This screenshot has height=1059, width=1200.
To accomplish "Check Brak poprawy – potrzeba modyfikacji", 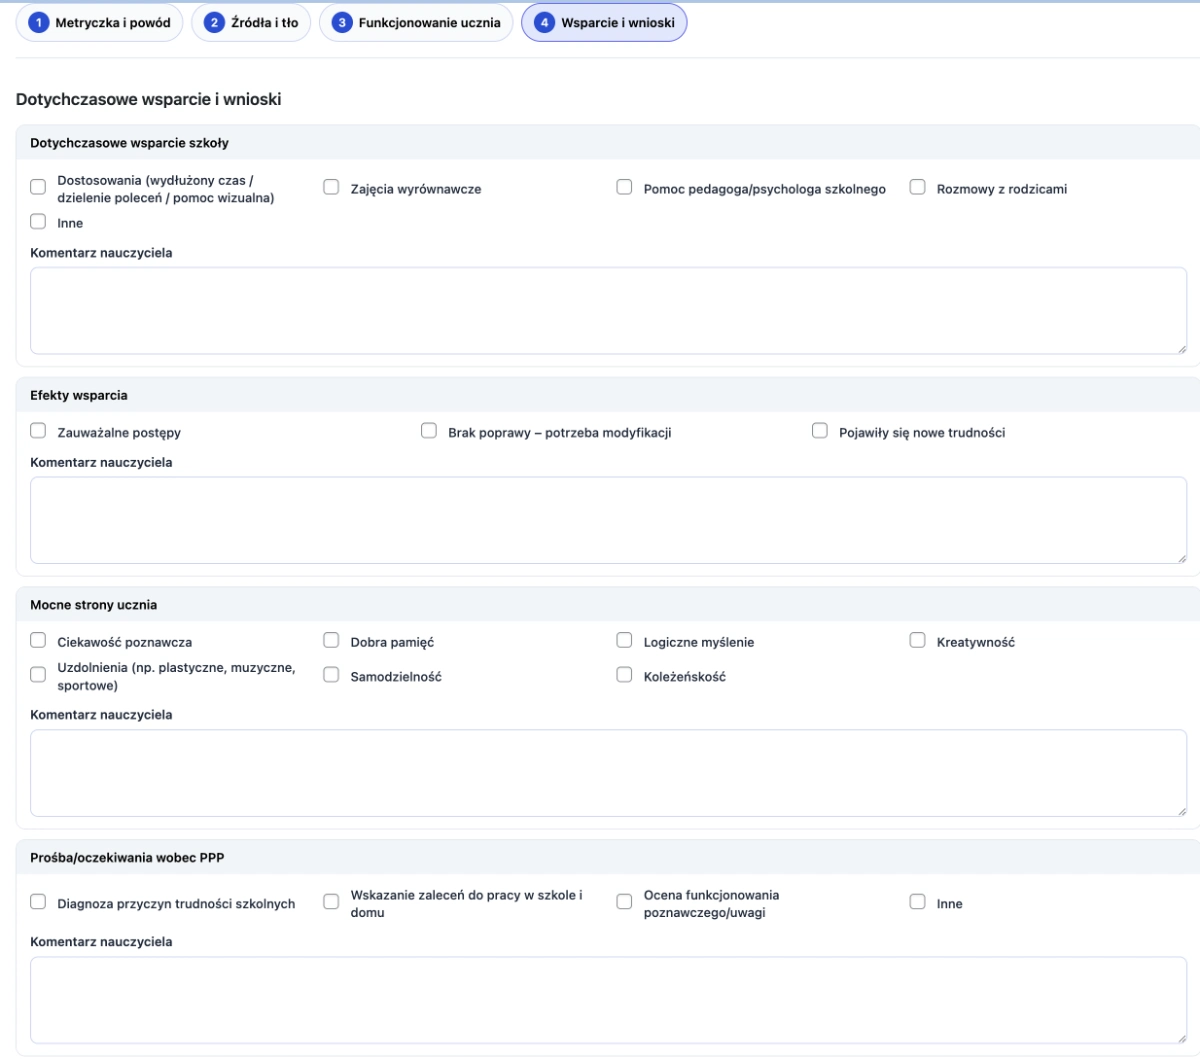I will click(x=429, y=431).
